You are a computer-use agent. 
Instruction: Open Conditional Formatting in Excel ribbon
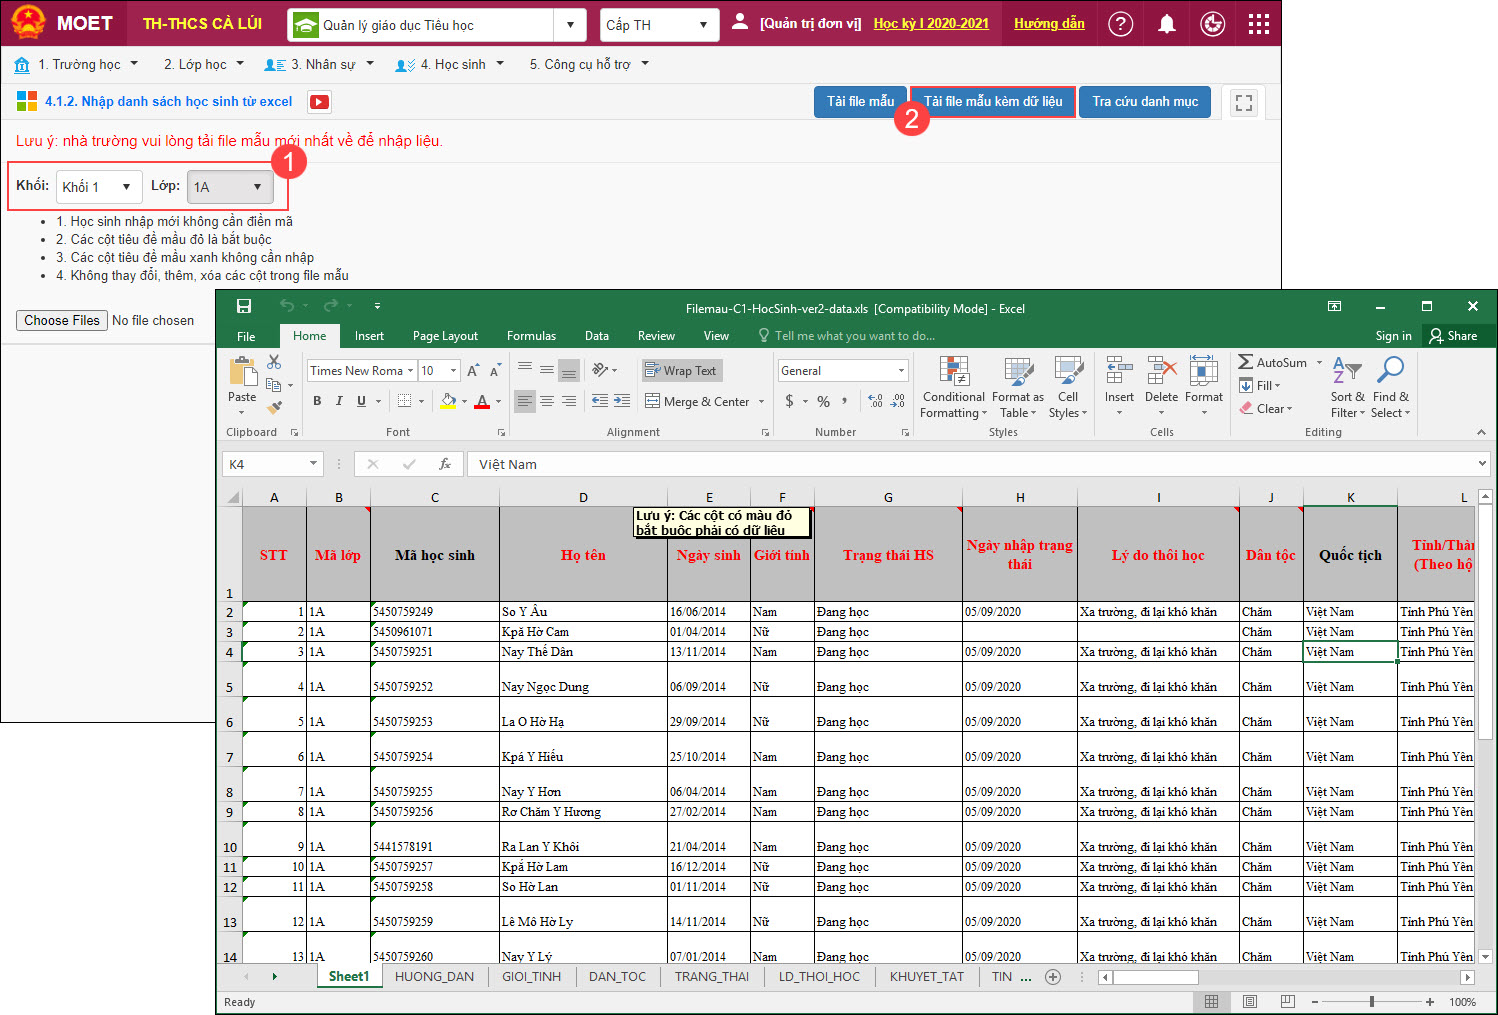coord(953,387)
